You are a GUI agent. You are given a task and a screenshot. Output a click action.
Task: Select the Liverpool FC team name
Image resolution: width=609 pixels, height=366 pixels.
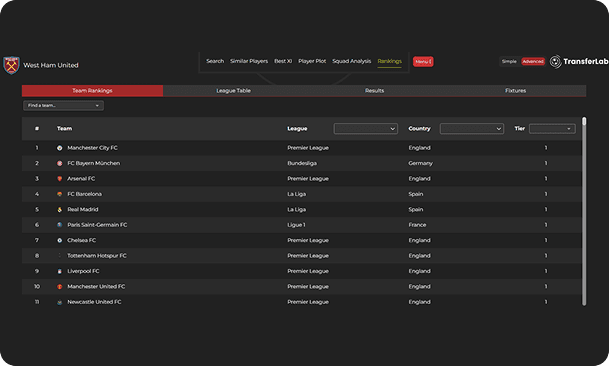pos(84,271)
